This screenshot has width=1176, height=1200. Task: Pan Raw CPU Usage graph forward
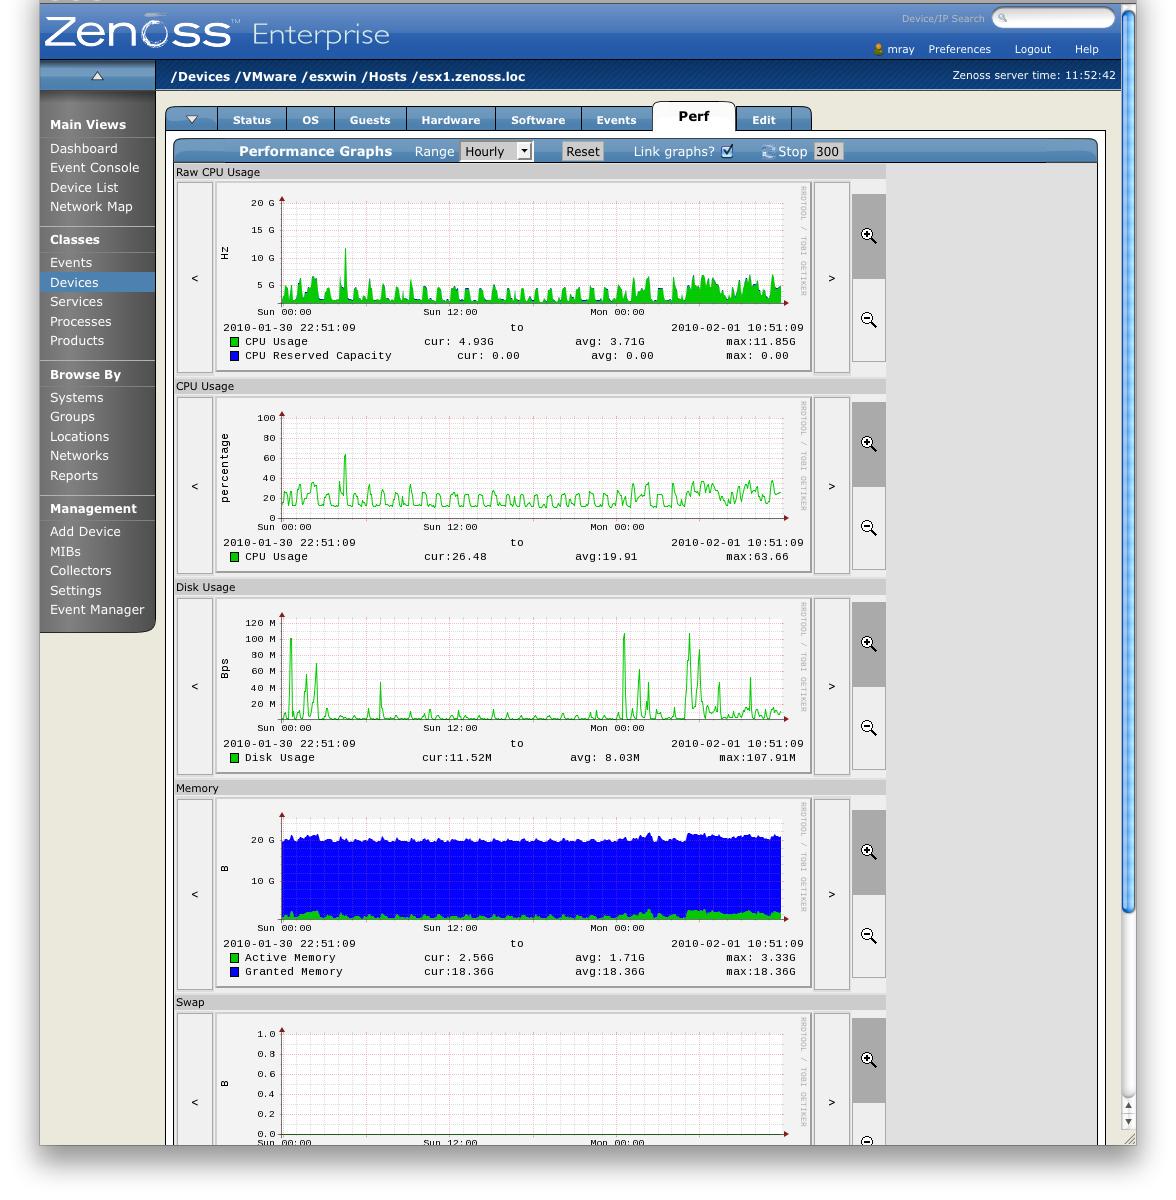[x=831, y=278]
